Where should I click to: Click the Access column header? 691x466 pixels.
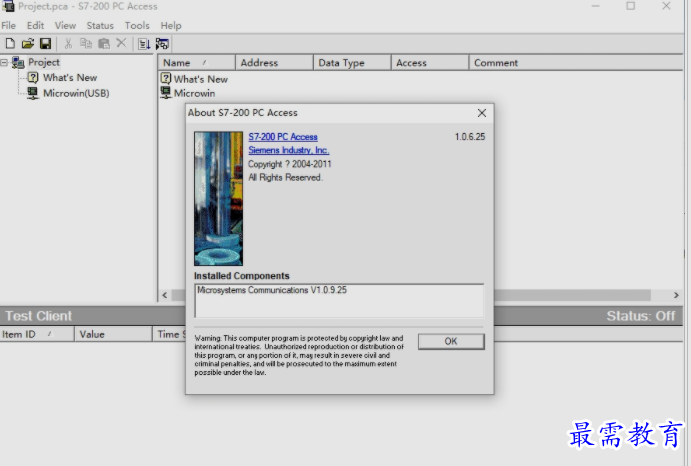430,63
